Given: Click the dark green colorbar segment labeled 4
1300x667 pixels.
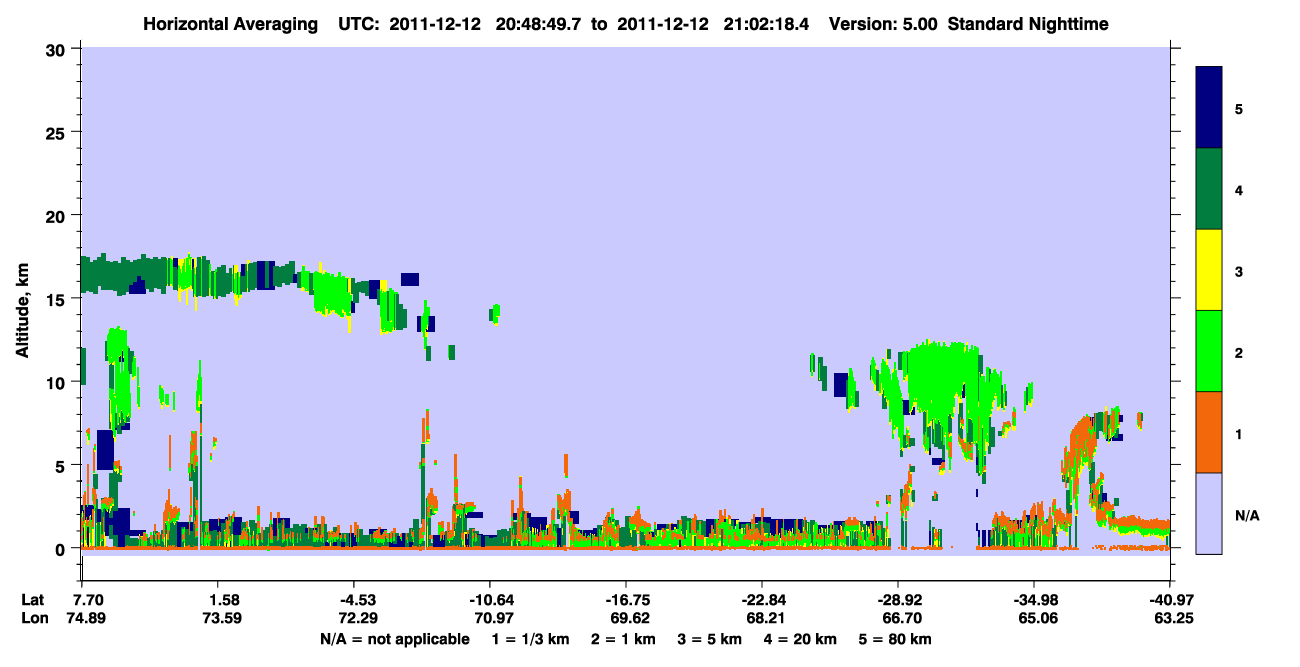Looking at the screenshot, I should point(1209,189).
